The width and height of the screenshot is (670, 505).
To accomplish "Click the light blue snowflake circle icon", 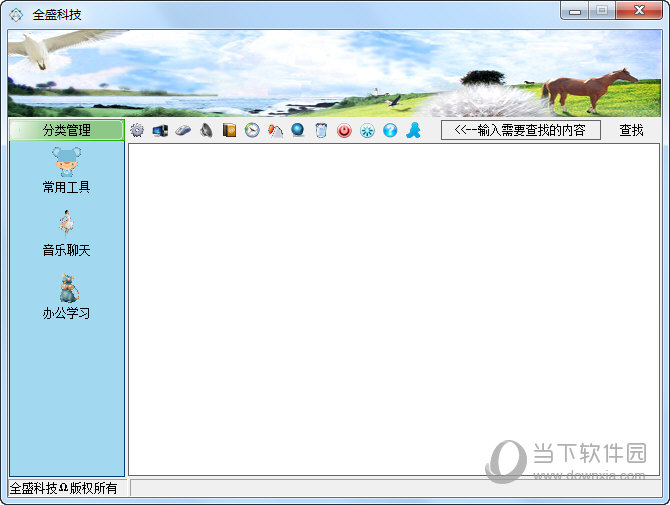I will (367, 130).
